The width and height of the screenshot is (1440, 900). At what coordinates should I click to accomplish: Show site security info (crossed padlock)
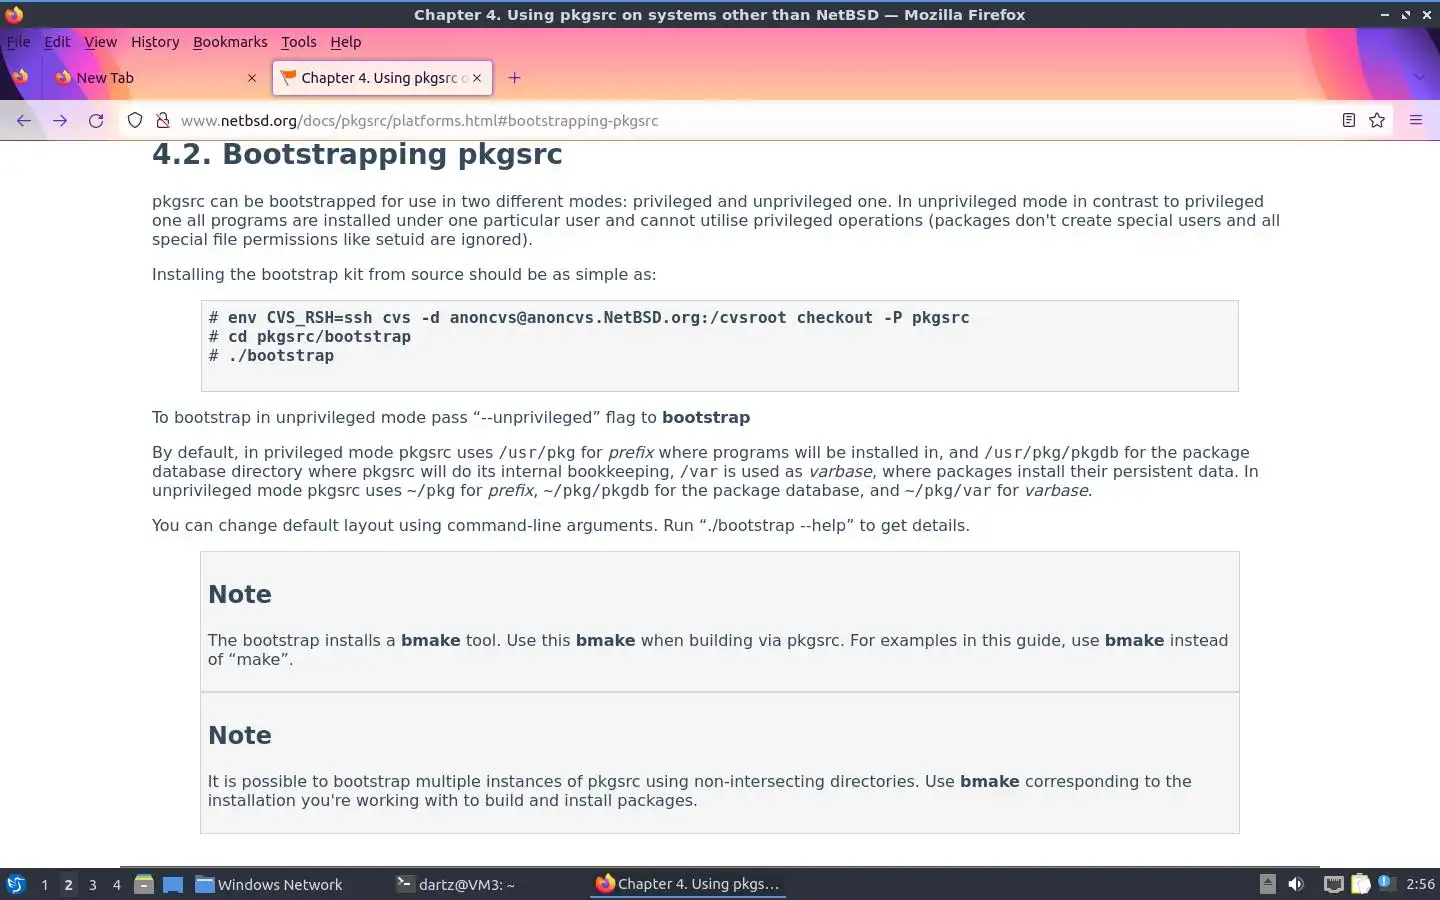pyautogui.click(x=162, y=120)
